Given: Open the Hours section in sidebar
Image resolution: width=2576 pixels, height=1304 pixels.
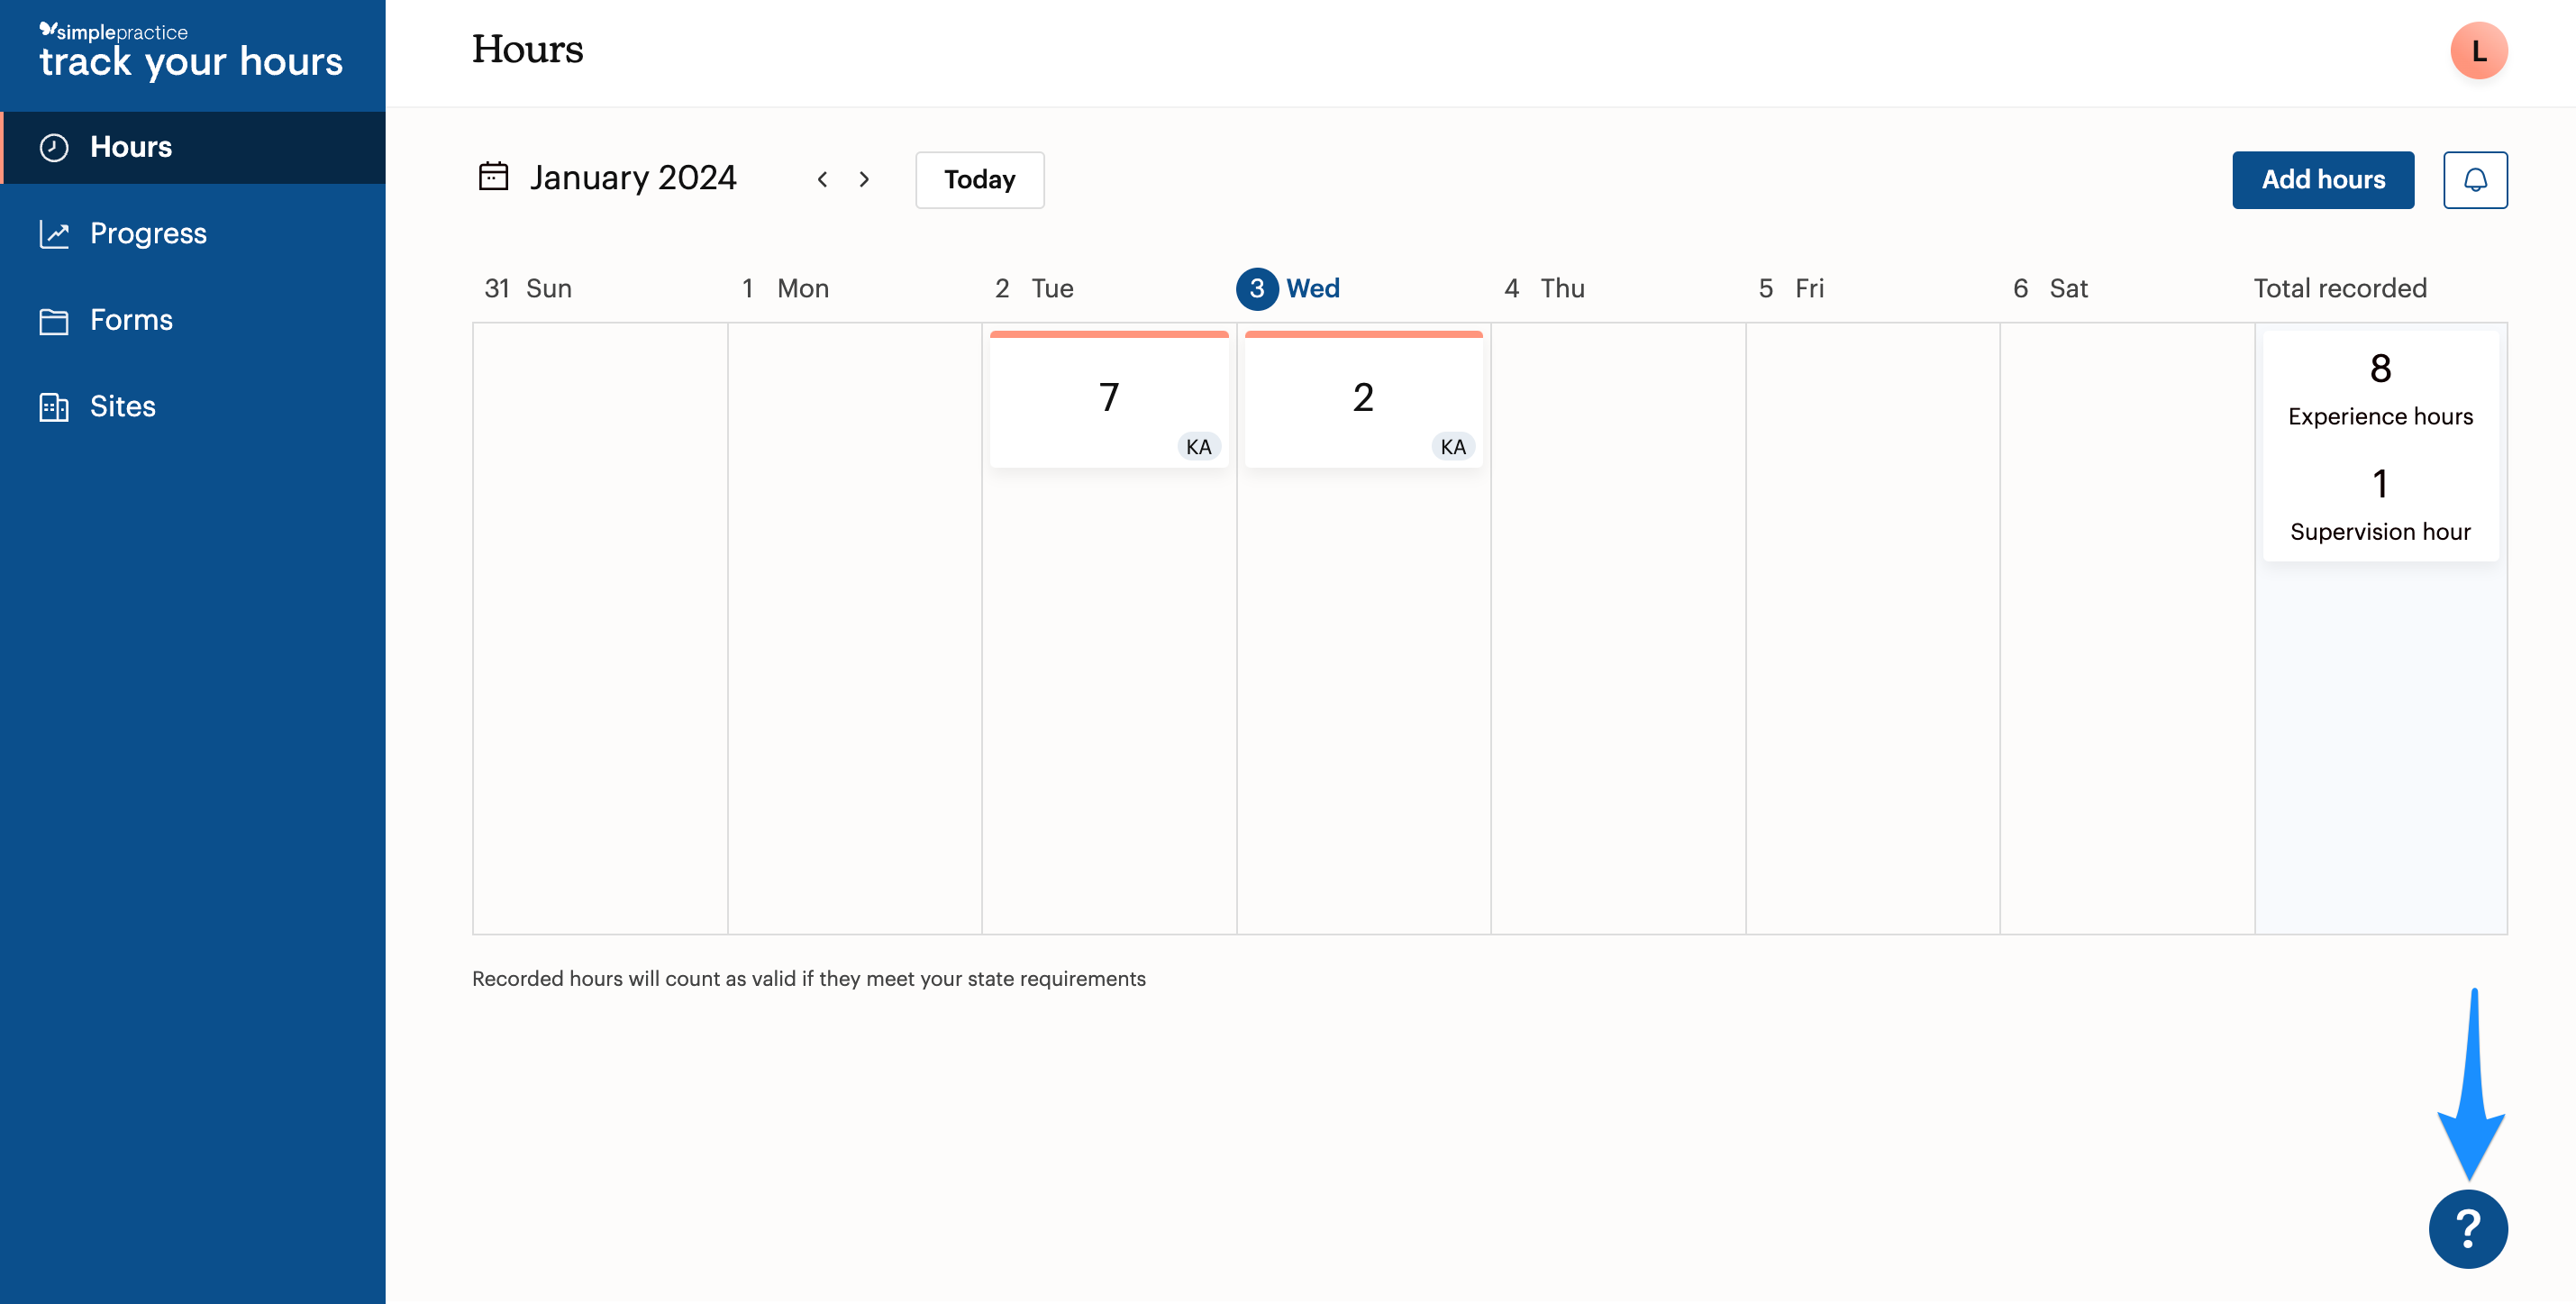Looking at the screenshot, I should point(193,147).
